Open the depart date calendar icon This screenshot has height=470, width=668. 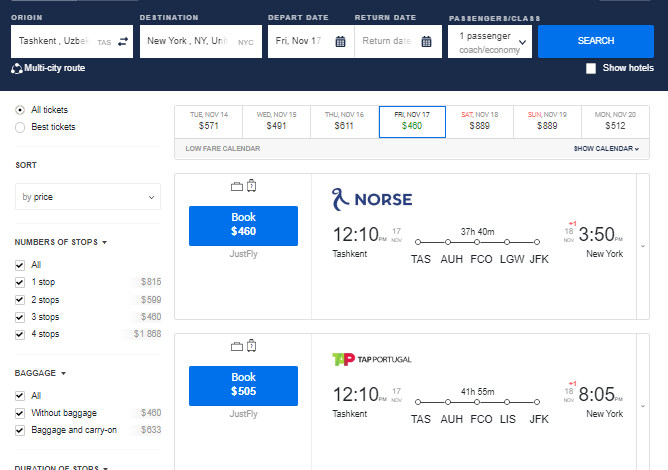click(340, 42)
